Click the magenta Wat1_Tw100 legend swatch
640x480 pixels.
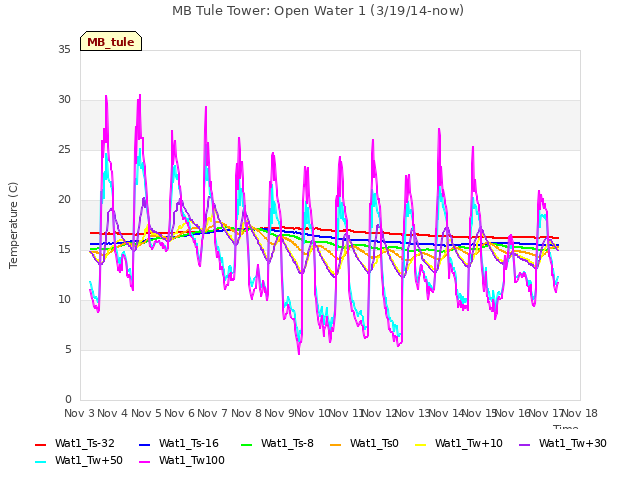point(144,462)
